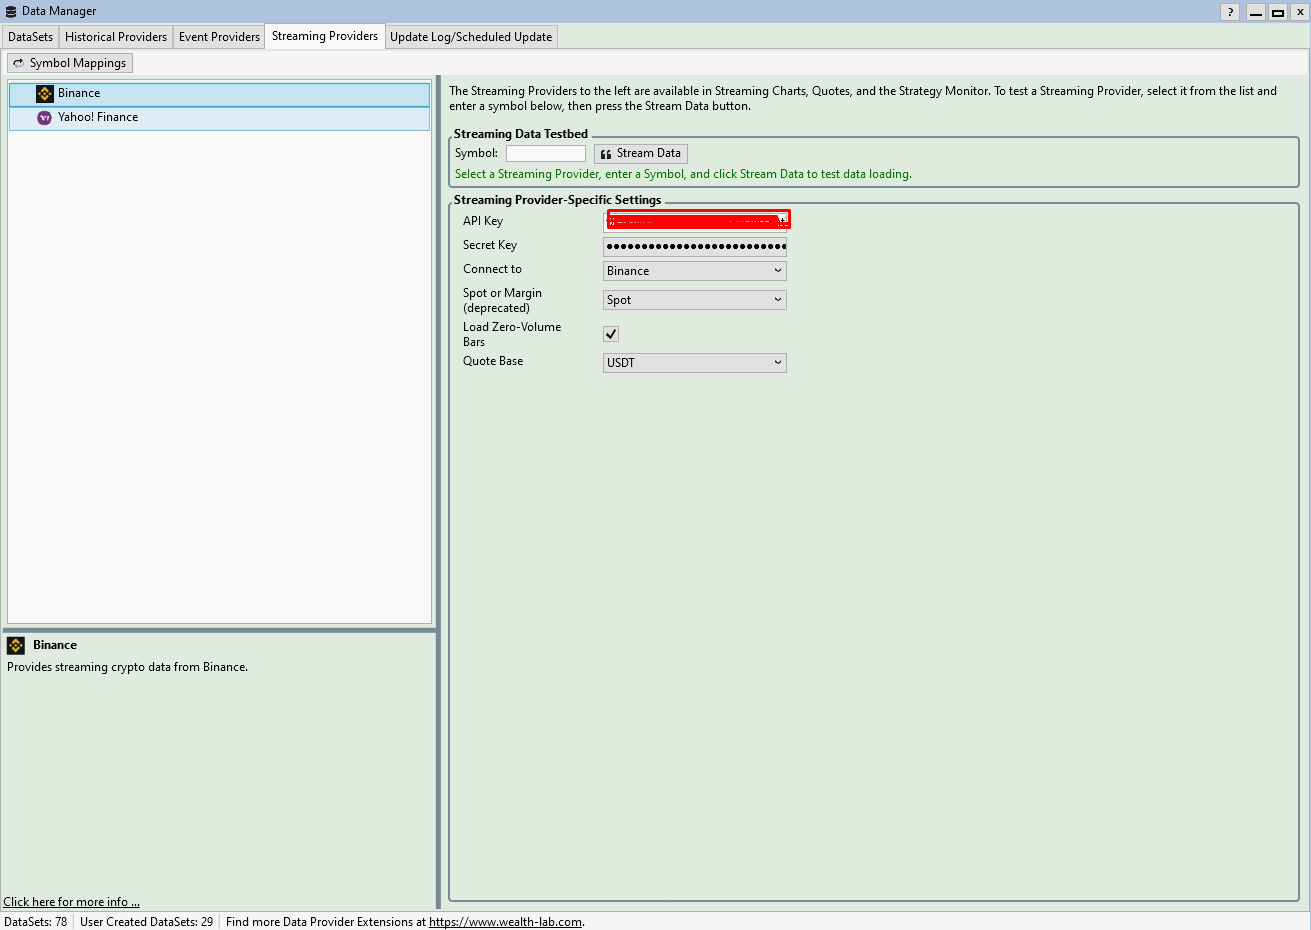The image size is (1311, 930).
Task: Click the Streaming Data Testbed heading
Action: click(521, 134)
